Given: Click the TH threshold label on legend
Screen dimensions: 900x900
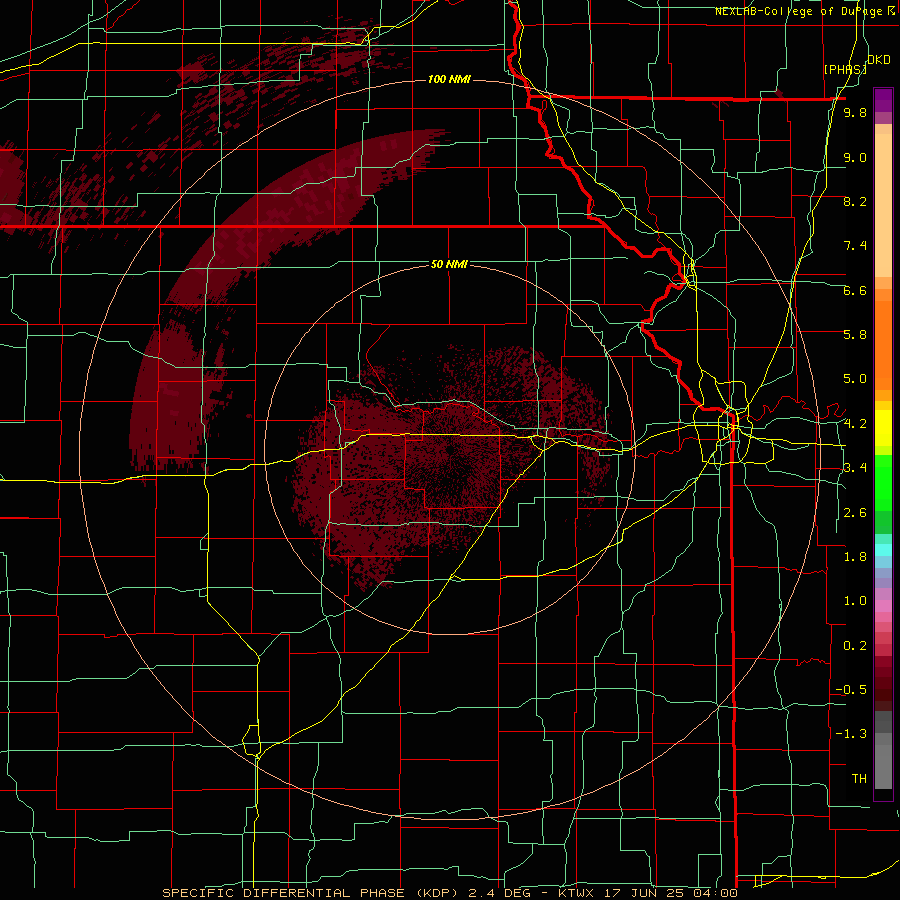Looking at the screenshot, I should click(x=859, y=779).
